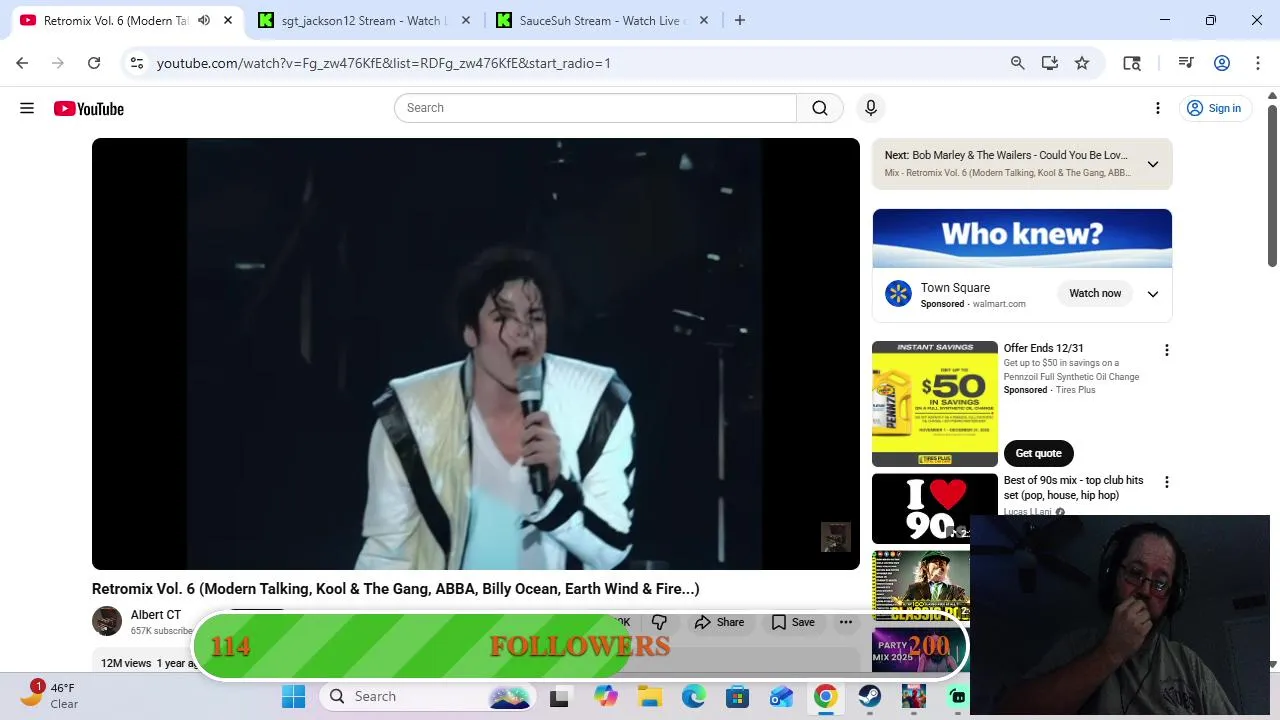Open the weather widget showing 46°F Clear
The height and width of the screenshot is (720, 1280).
click(x=50, y=696)
